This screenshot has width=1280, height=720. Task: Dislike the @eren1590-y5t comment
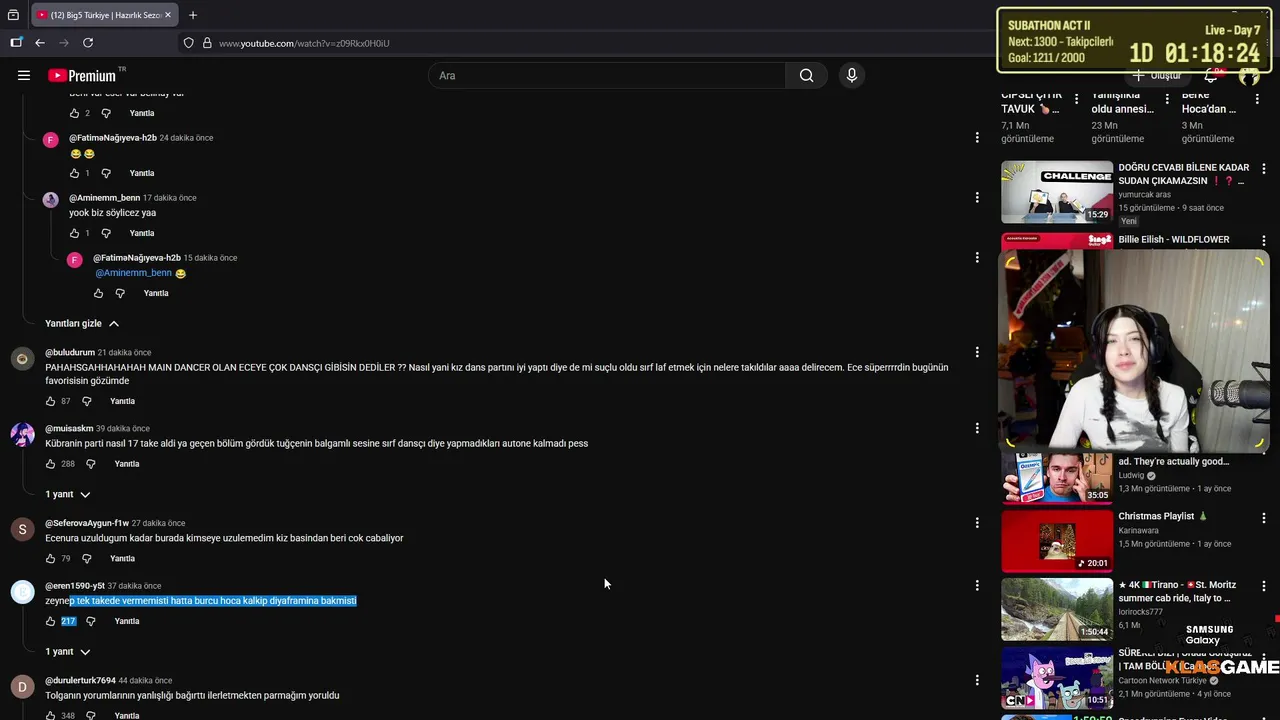tap(90, 621)
